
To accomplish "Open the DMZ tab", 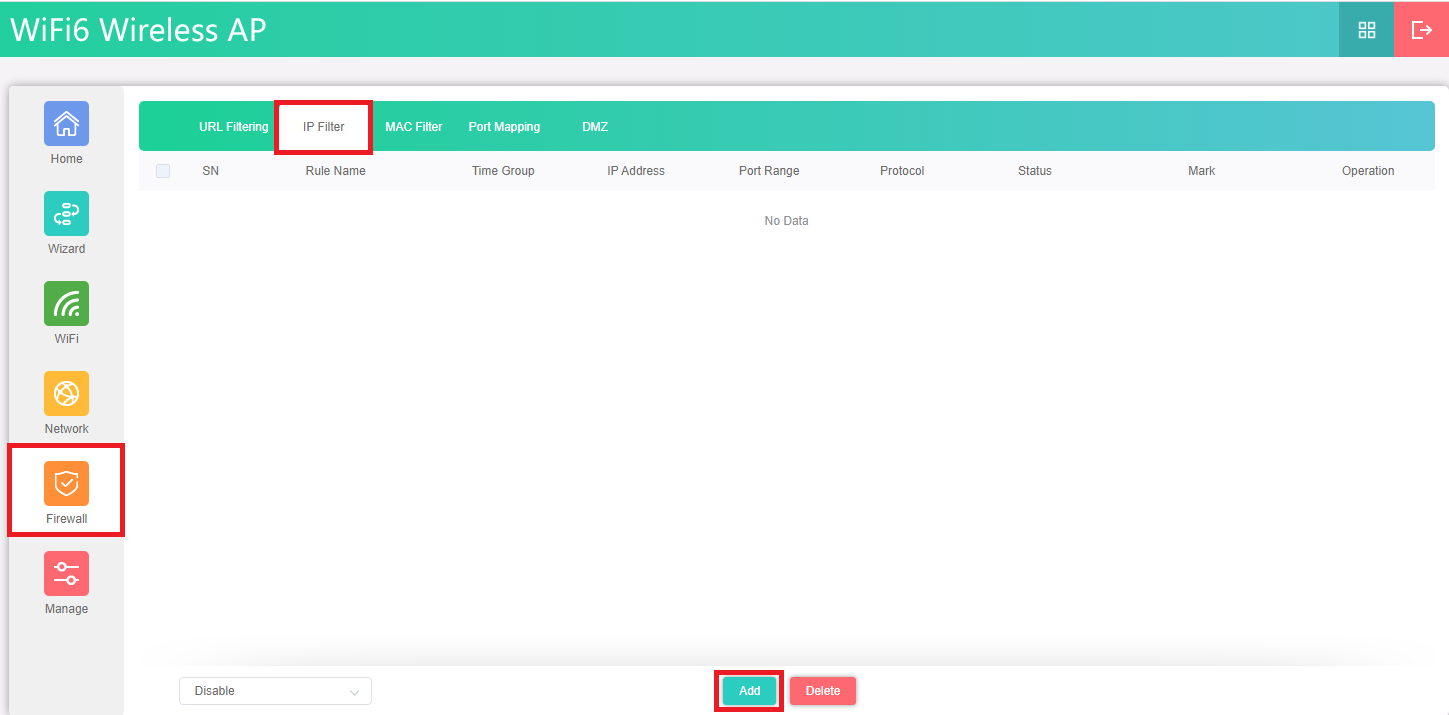I will 595,127.
